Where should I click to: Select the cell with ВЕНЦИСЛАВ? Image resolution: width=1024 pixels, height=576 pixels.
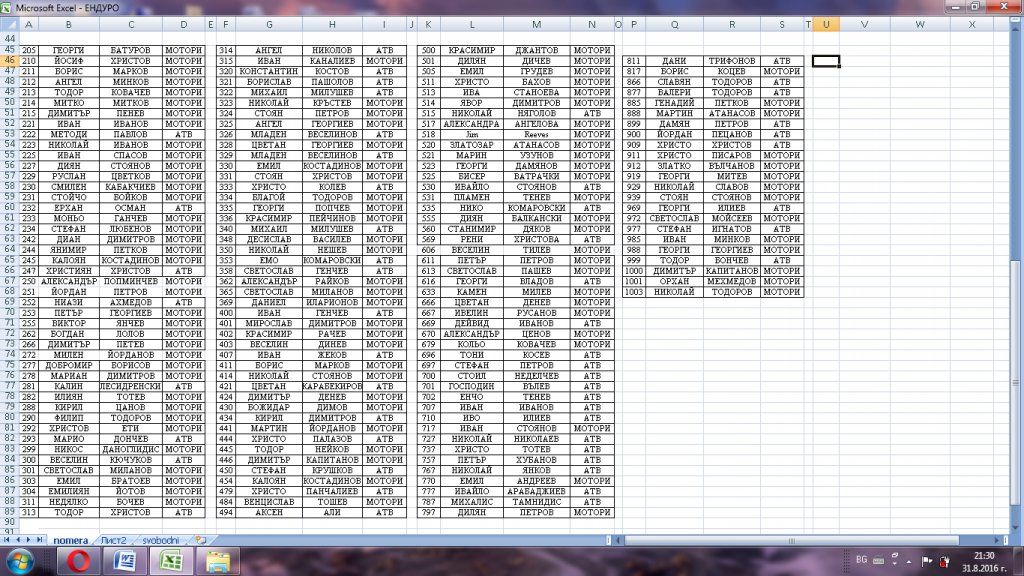click(268, 502)
